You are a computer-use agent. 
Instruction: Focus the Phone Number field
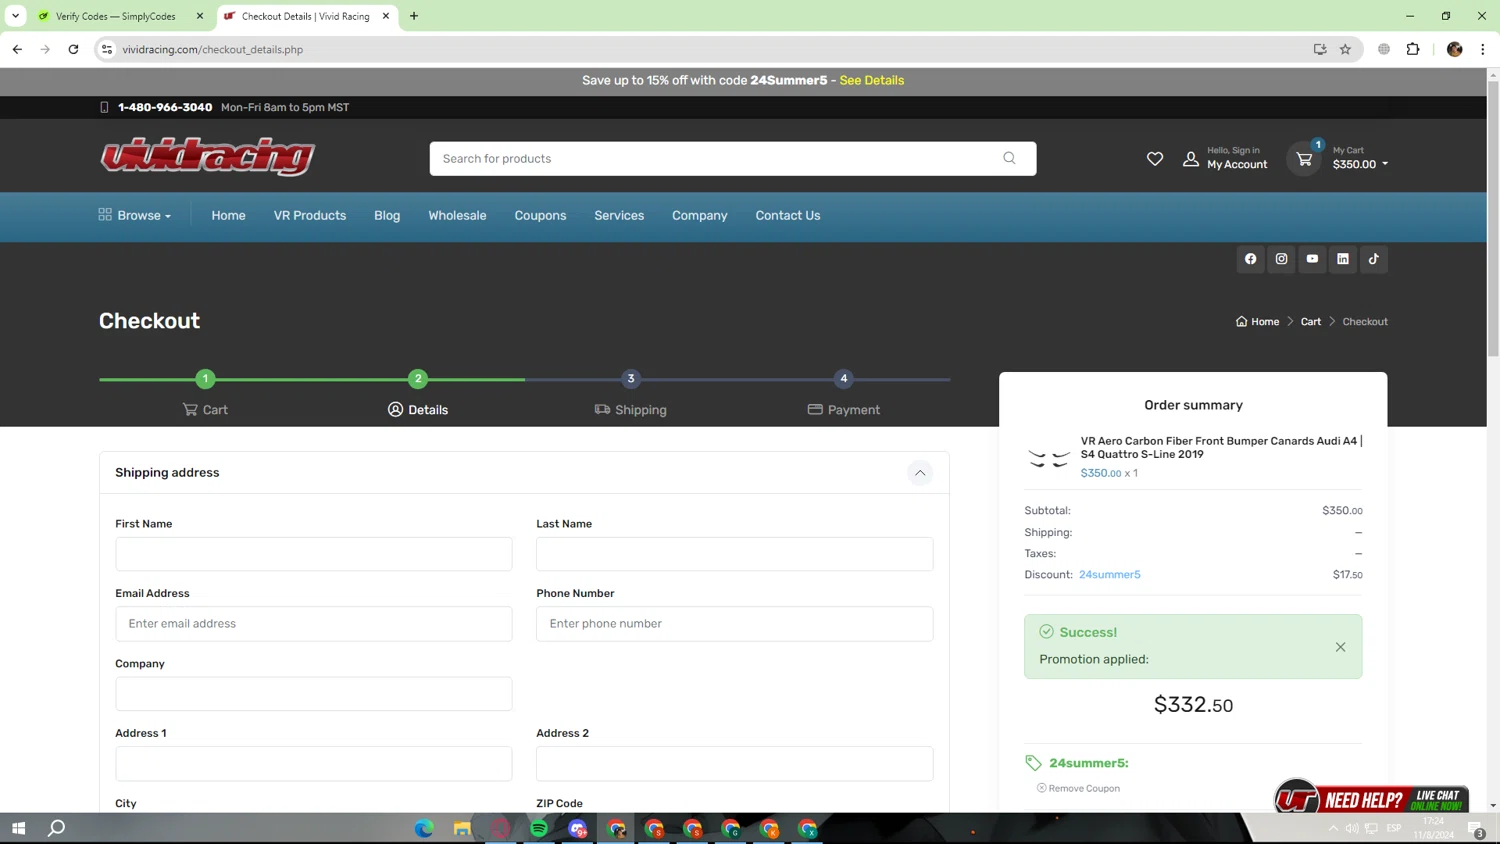pos(735,624)
